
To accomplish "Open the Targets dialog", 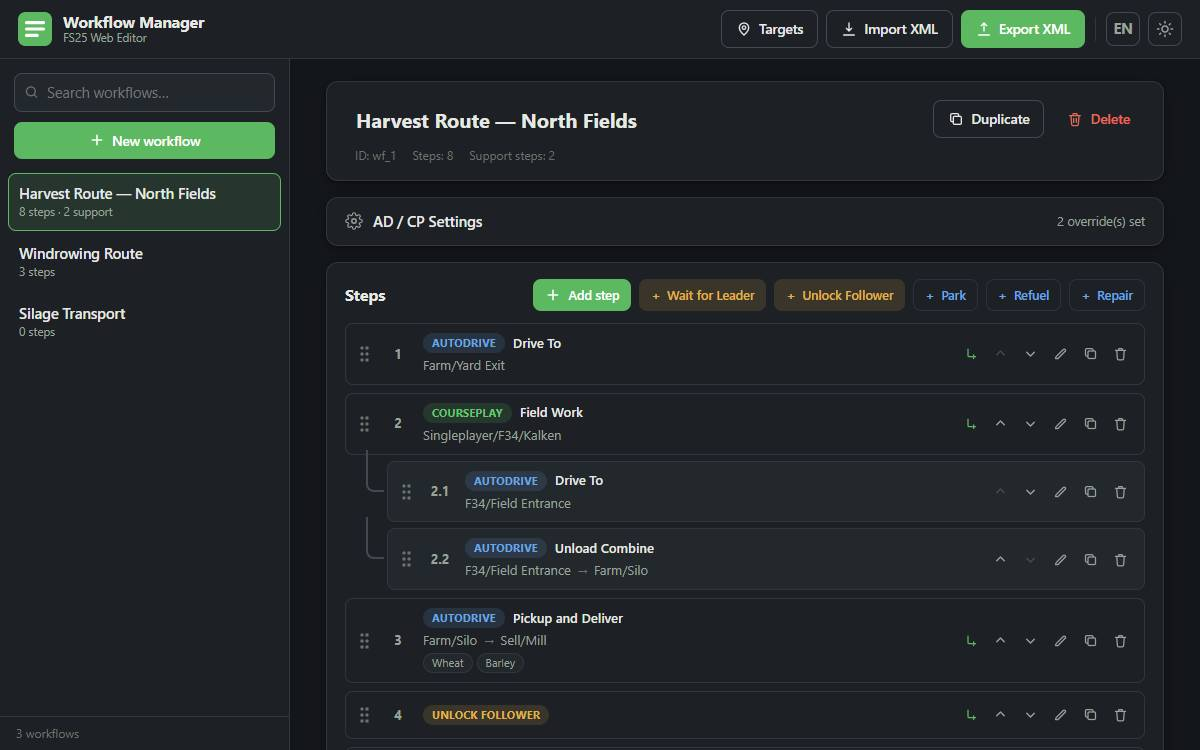I will click(x=769, y=29).
